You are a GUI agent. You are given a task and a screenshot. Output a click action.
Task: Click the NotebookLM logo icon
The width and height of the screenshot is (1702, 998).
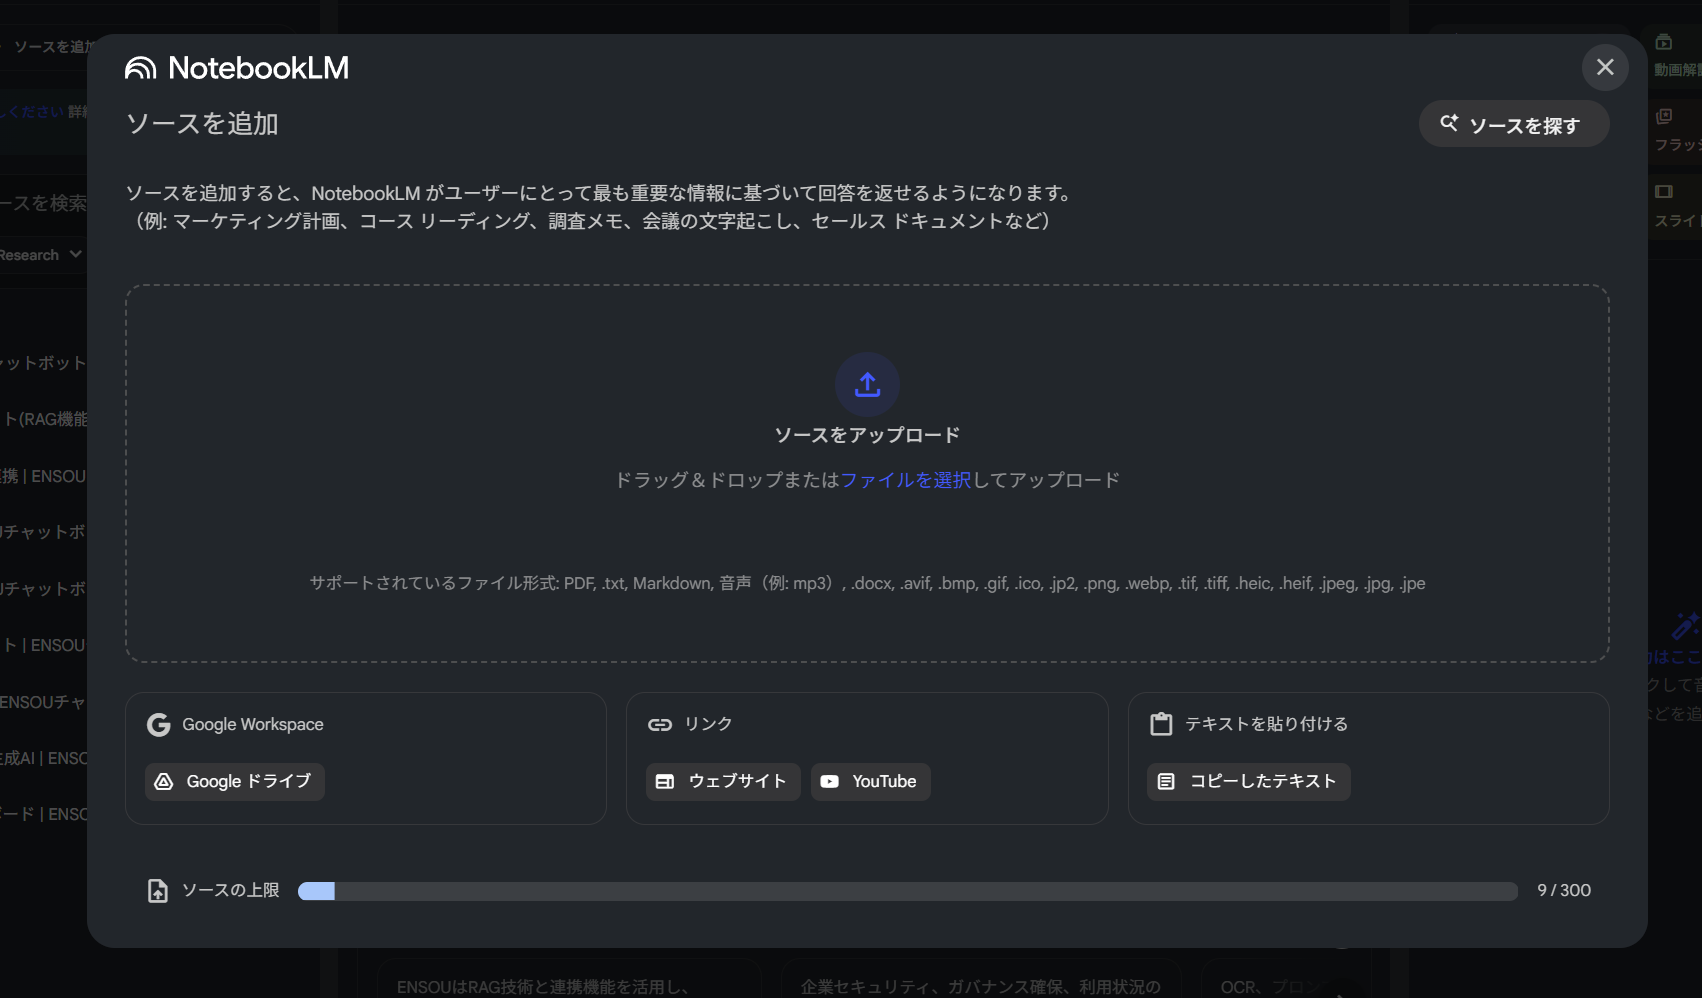[140, 67]
